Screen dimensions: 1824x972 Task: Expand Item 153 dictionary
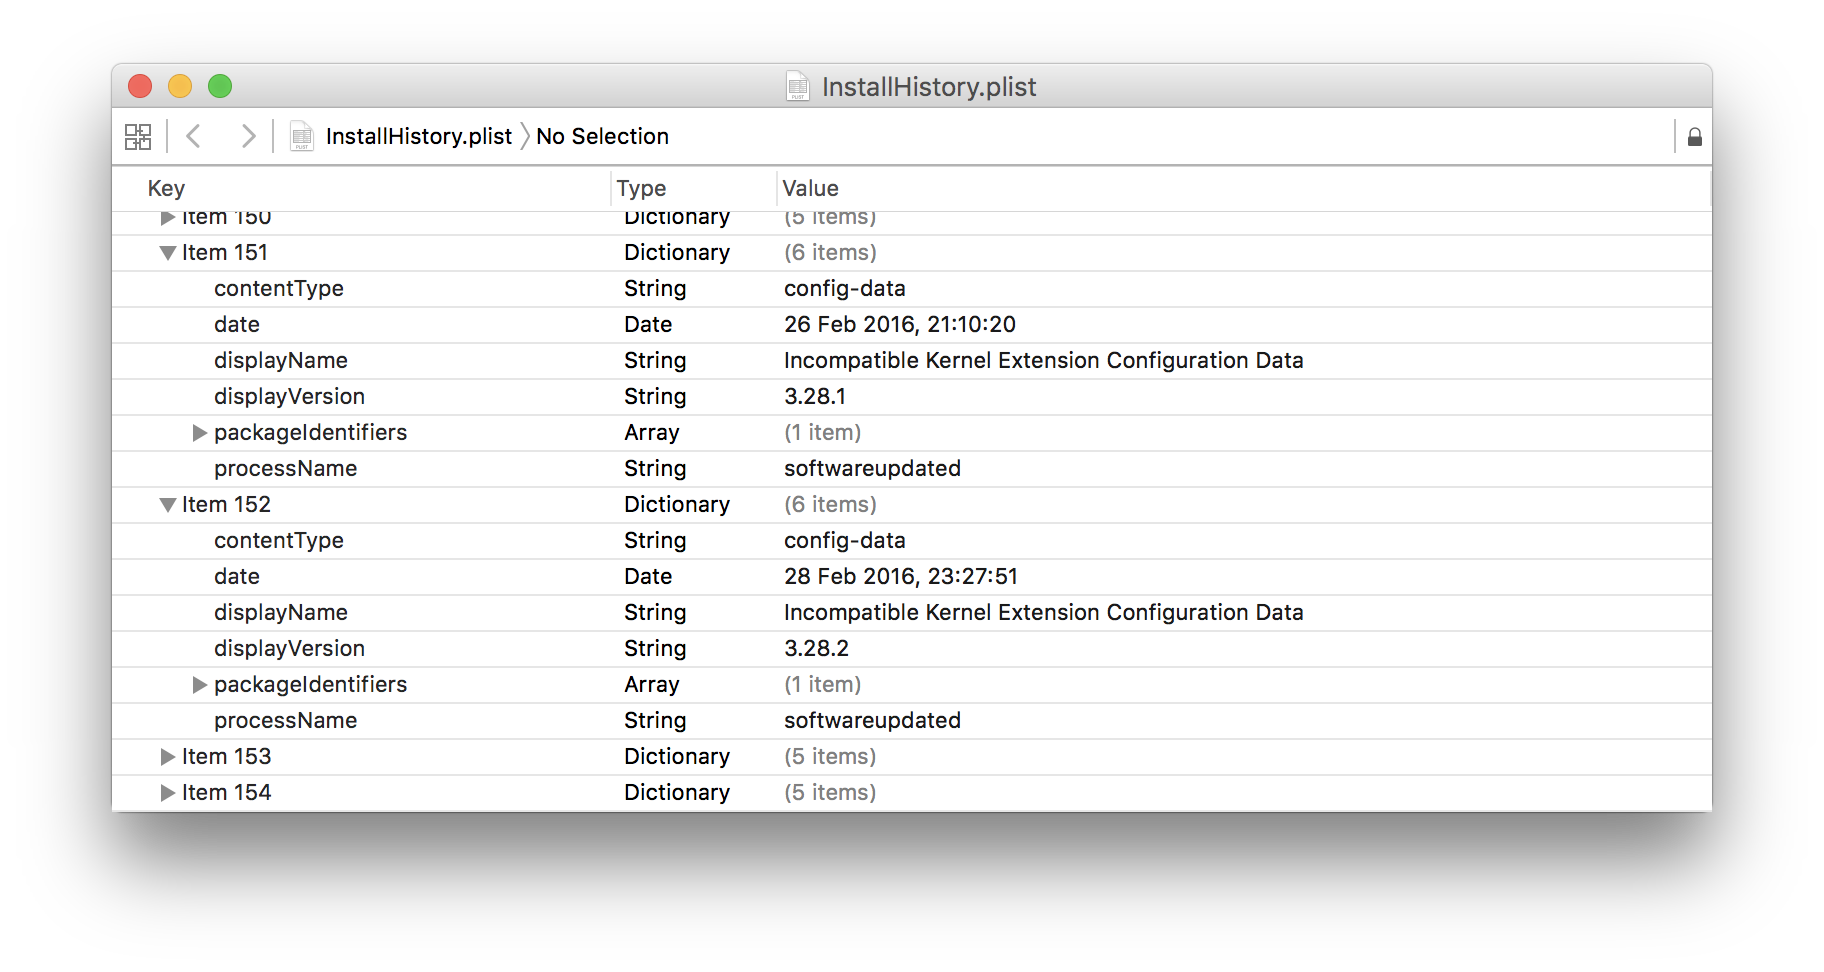tap(168, 757)
